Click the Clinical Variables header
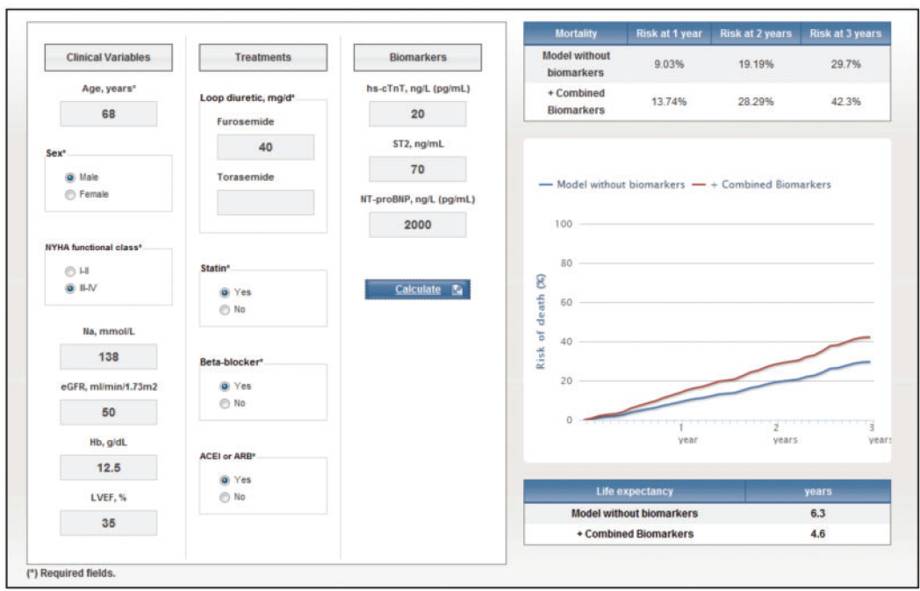This screenshot has height=591, width=920. tap(108, 57)
